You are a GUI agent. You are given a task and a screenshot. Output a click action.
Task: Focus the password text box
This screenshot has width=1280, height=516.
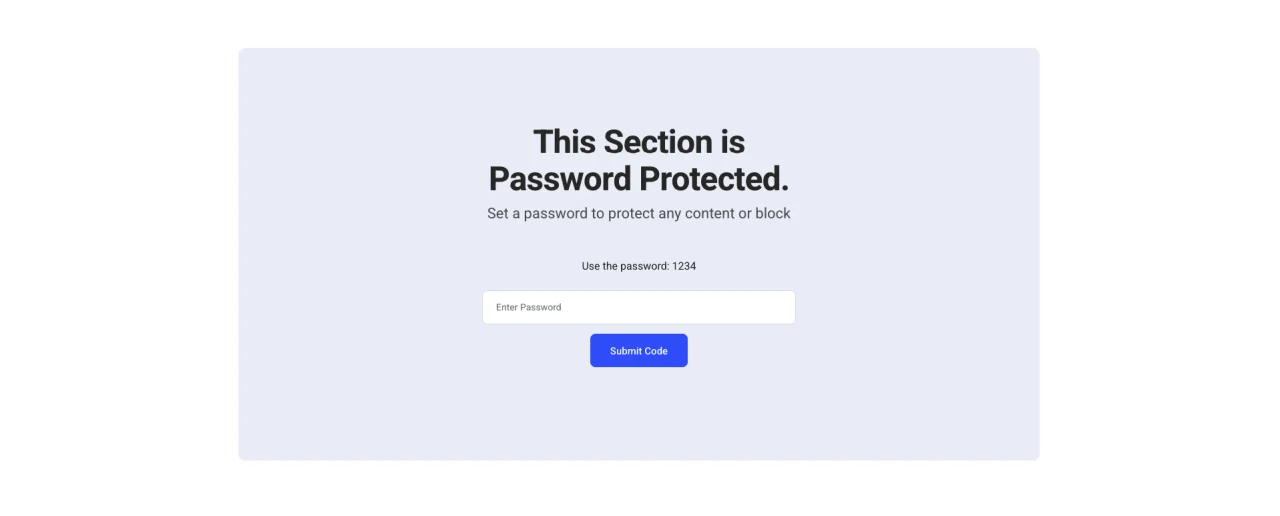point(638,307)
